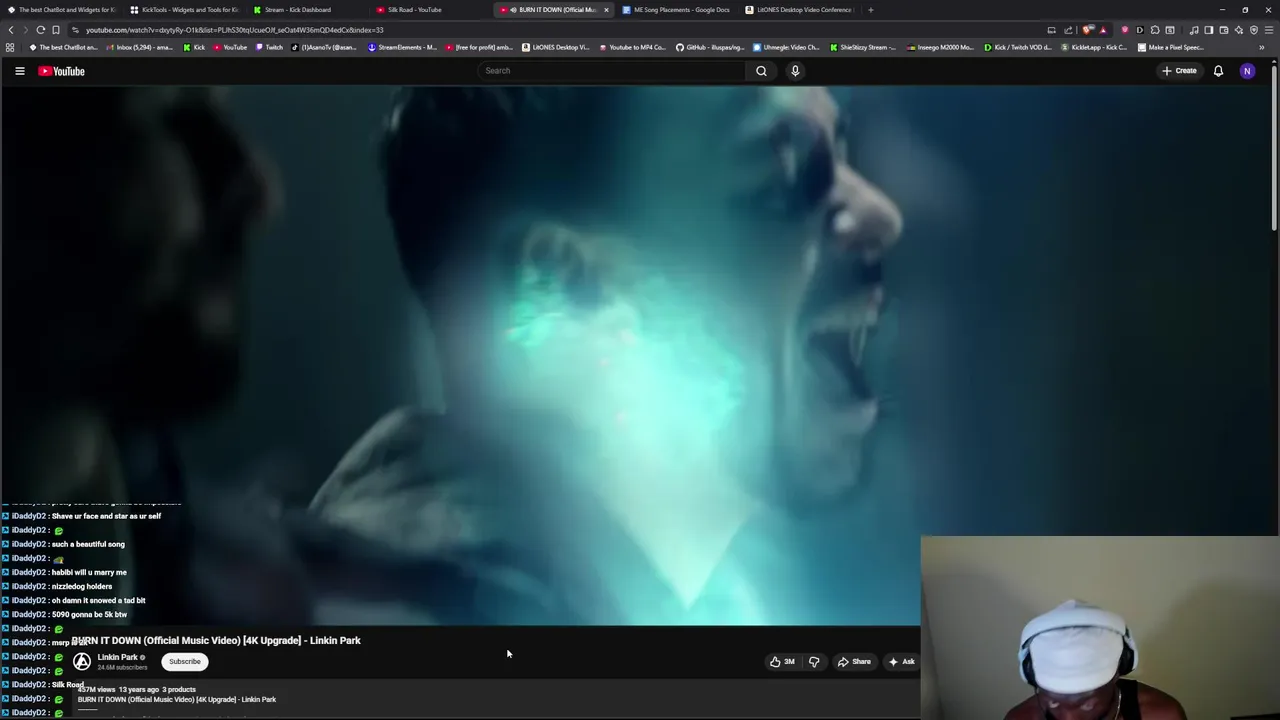1280x720 pixels.
Task: Open YouTube notifications bell
Action: tap(1218, 71)
